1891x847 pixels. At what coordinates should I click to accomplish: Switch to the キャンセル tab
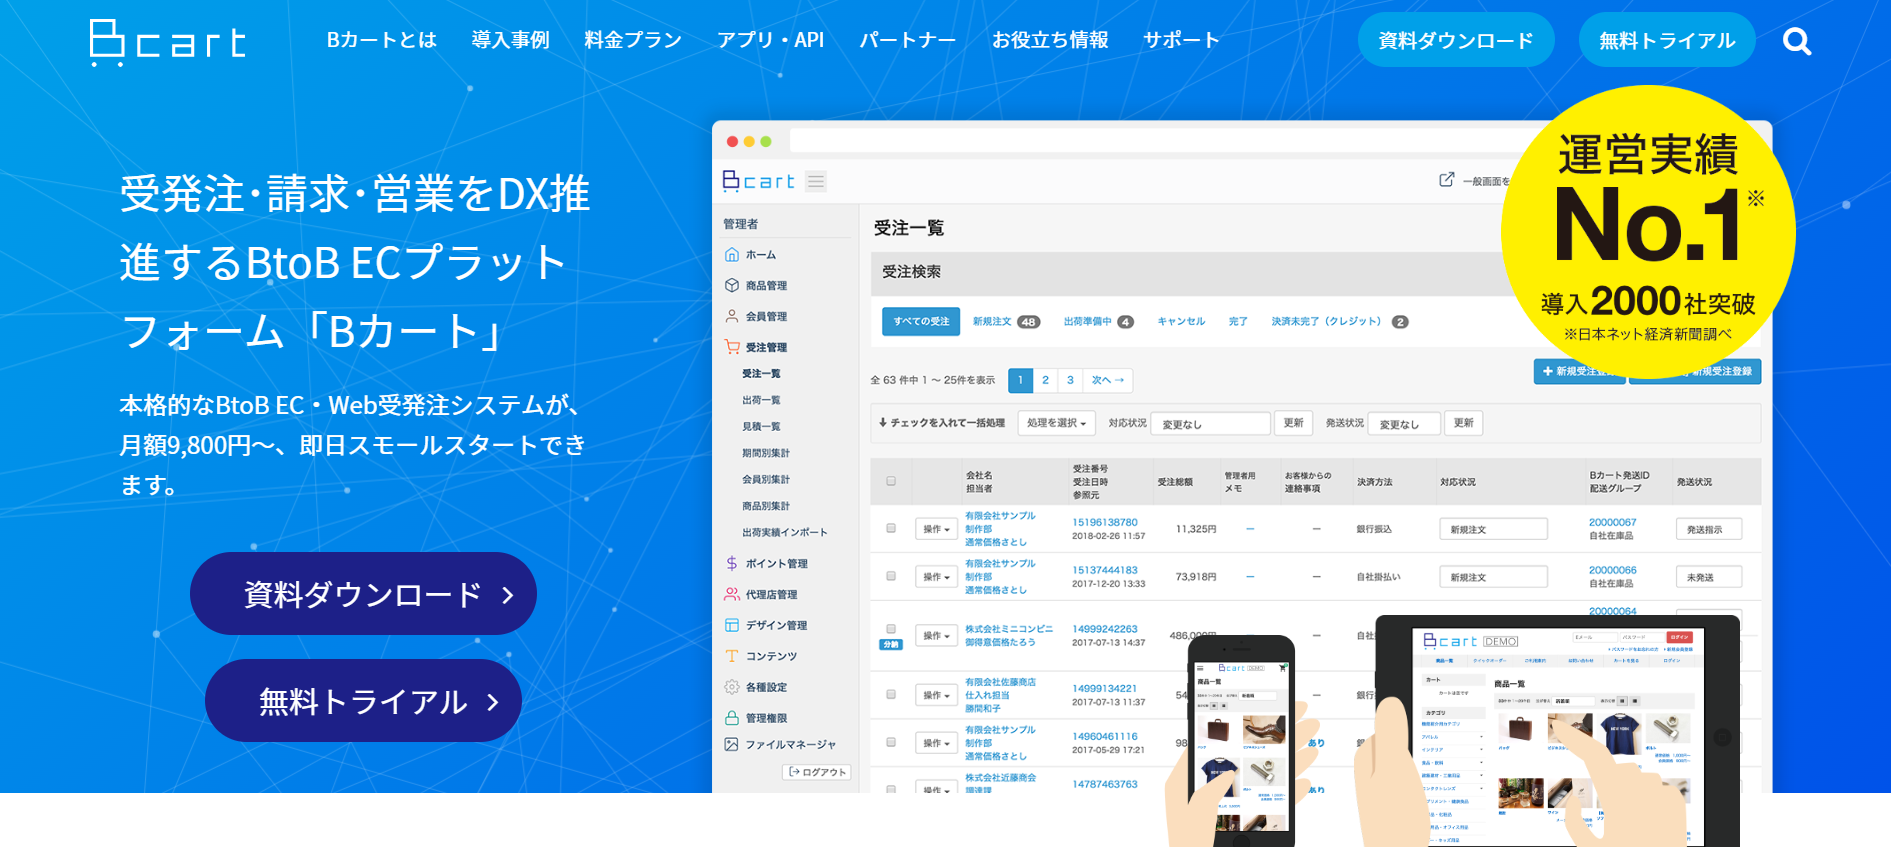coord(1181,322)
